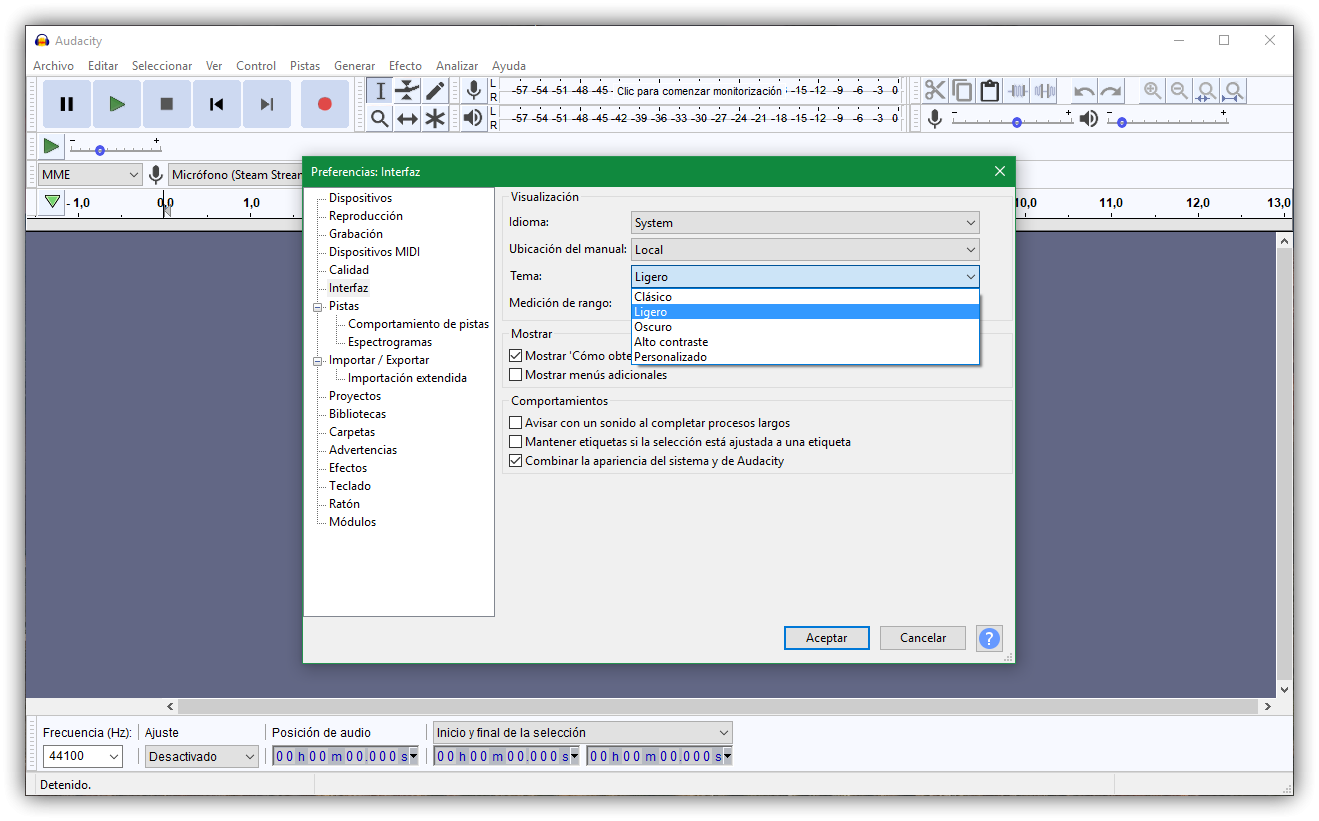1319x821 pixels.
Task: Enable 'Avisar con un sonido' checkbox
Action: [516, 423]
